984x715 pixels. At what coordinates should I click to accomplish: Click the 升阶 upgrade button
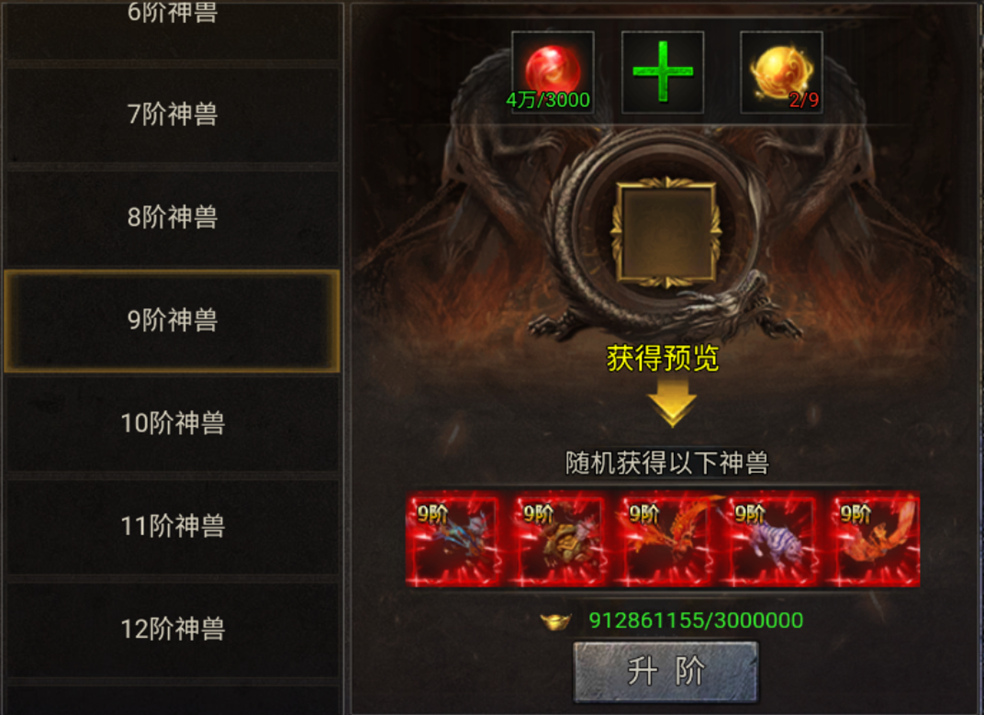tap(666, 672)
